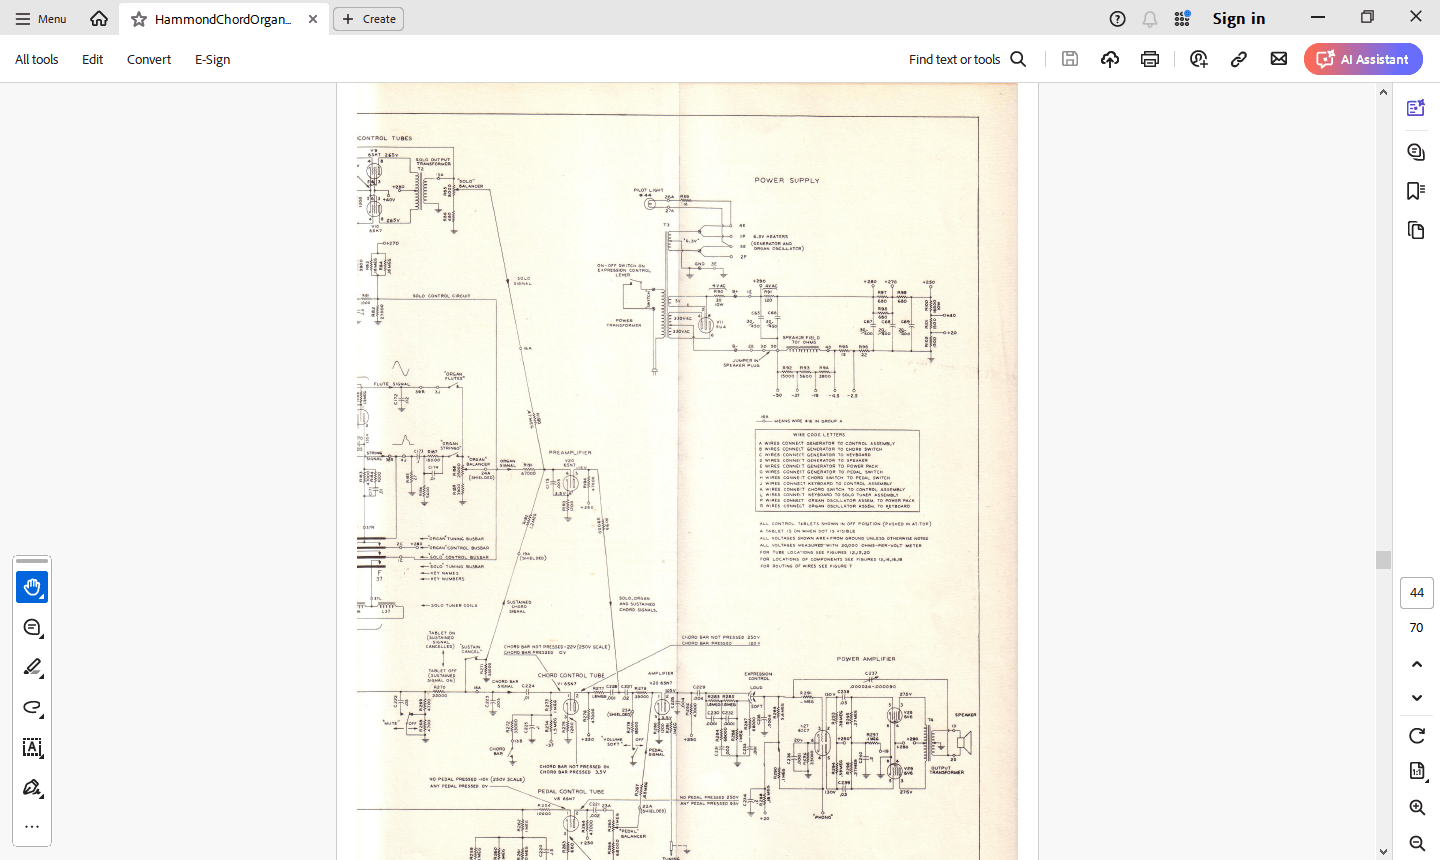Select the Add comment tool
1440x860 pixels.
click(x=32, y=627)
